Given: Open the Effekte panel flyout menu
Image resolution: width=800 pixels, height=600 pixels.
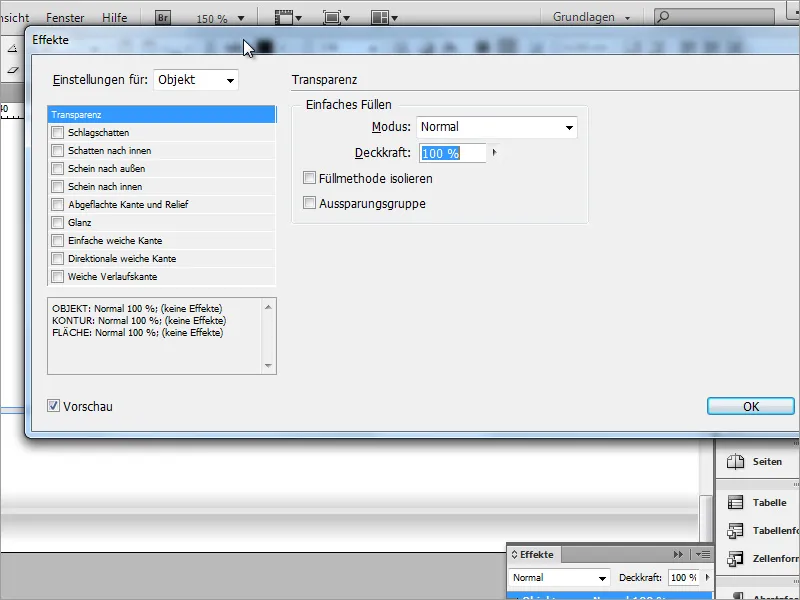Looking at the screenshot, I should (703, 555).
